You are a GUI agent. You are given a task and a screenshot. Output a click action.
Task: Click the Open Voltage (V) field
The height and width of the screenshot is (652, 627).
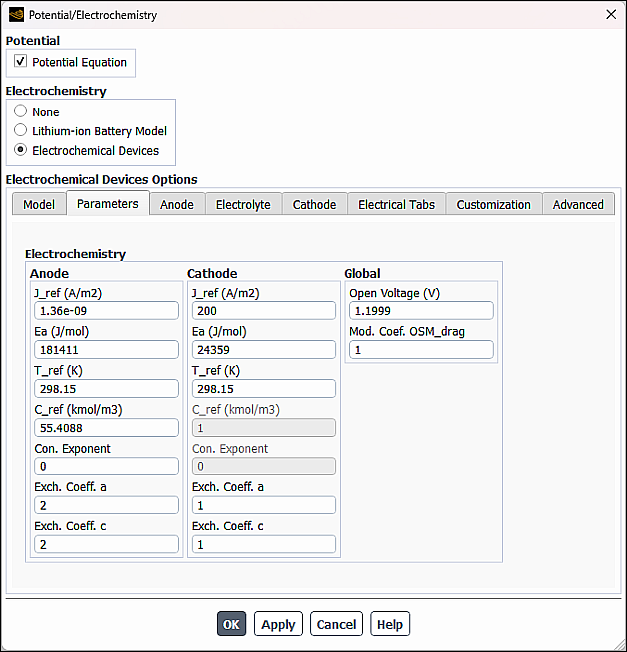click(x=421, y=311)
